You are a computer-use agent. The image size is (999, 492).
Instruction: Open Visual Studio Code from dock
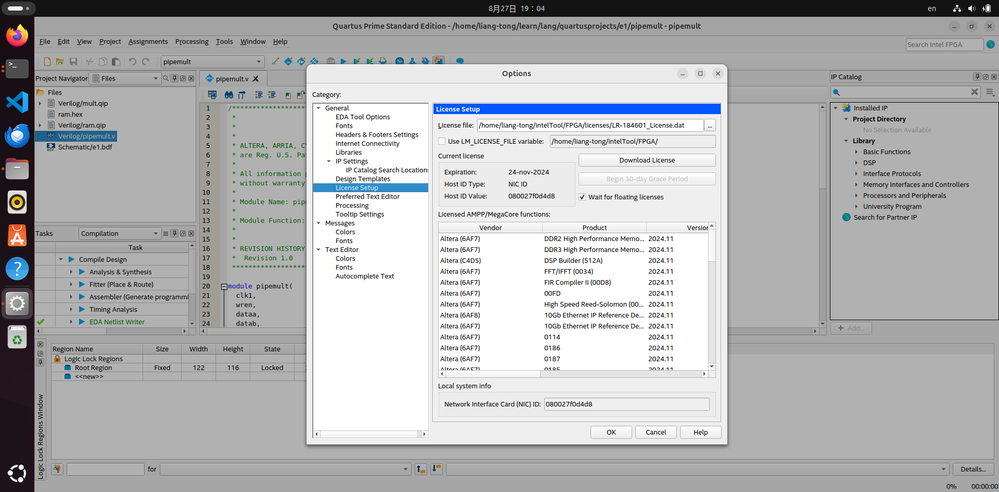(x=16, y=101)
